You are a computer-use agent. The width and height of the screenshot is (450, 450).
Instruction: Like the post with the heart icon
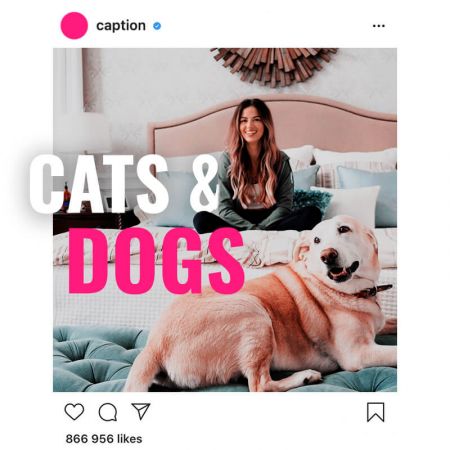[x=74, y=412]
